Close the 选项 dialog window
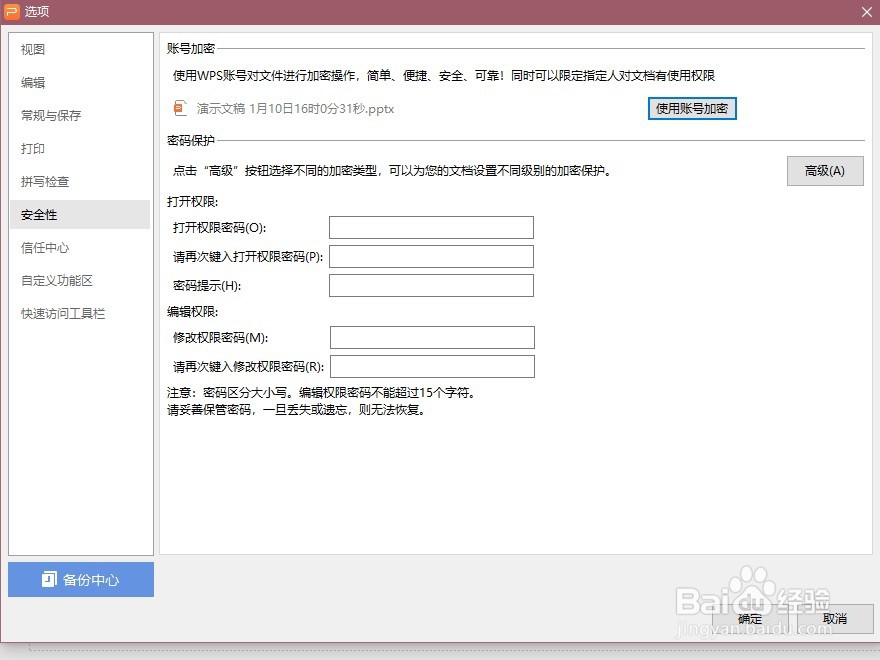880x660 pixels. click(867, 12)
